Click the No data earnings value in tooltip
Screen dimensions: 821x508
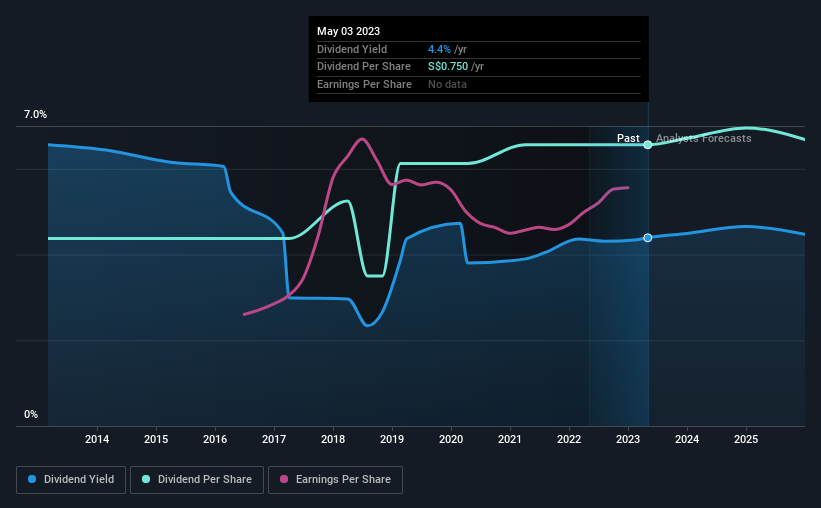coord(447,84)
